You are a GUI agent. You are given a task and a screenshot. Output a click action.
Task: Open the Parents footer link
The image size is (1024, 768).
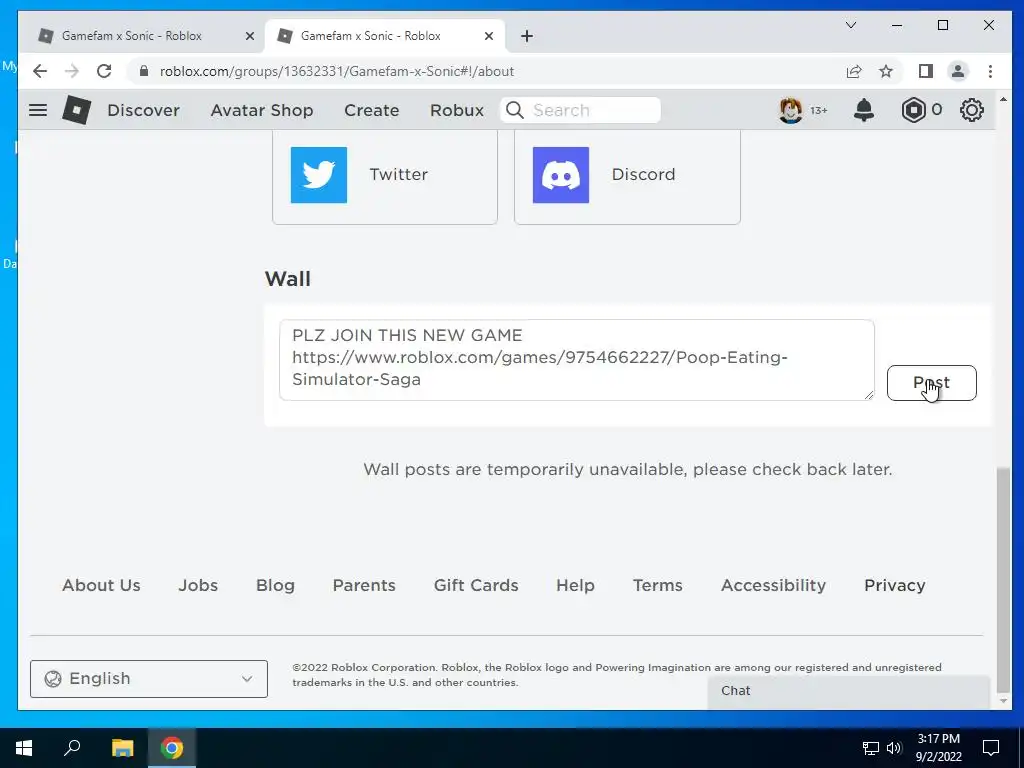(x=364, y=585)
